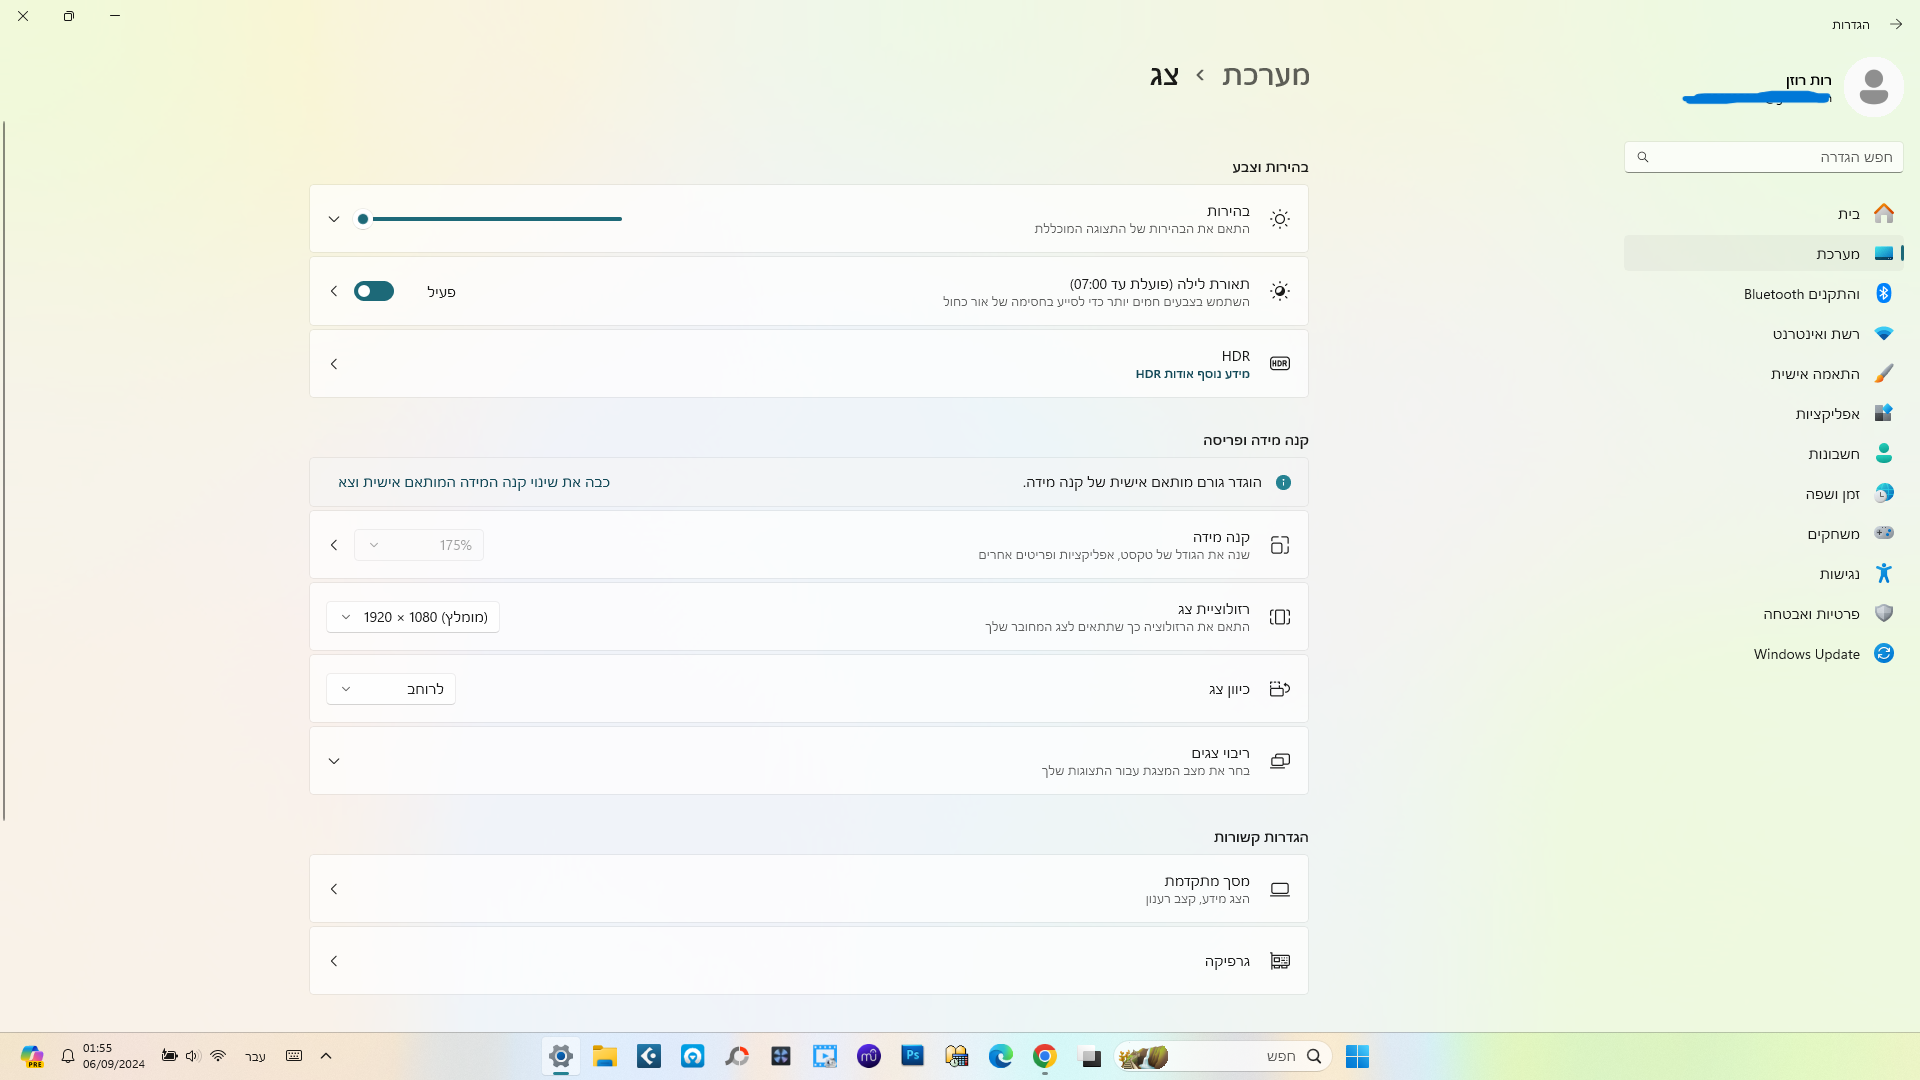Open the display resolution 1920 × 1080 dropdown
This screenshot has width=1920, height=1080.
point(413,617)
